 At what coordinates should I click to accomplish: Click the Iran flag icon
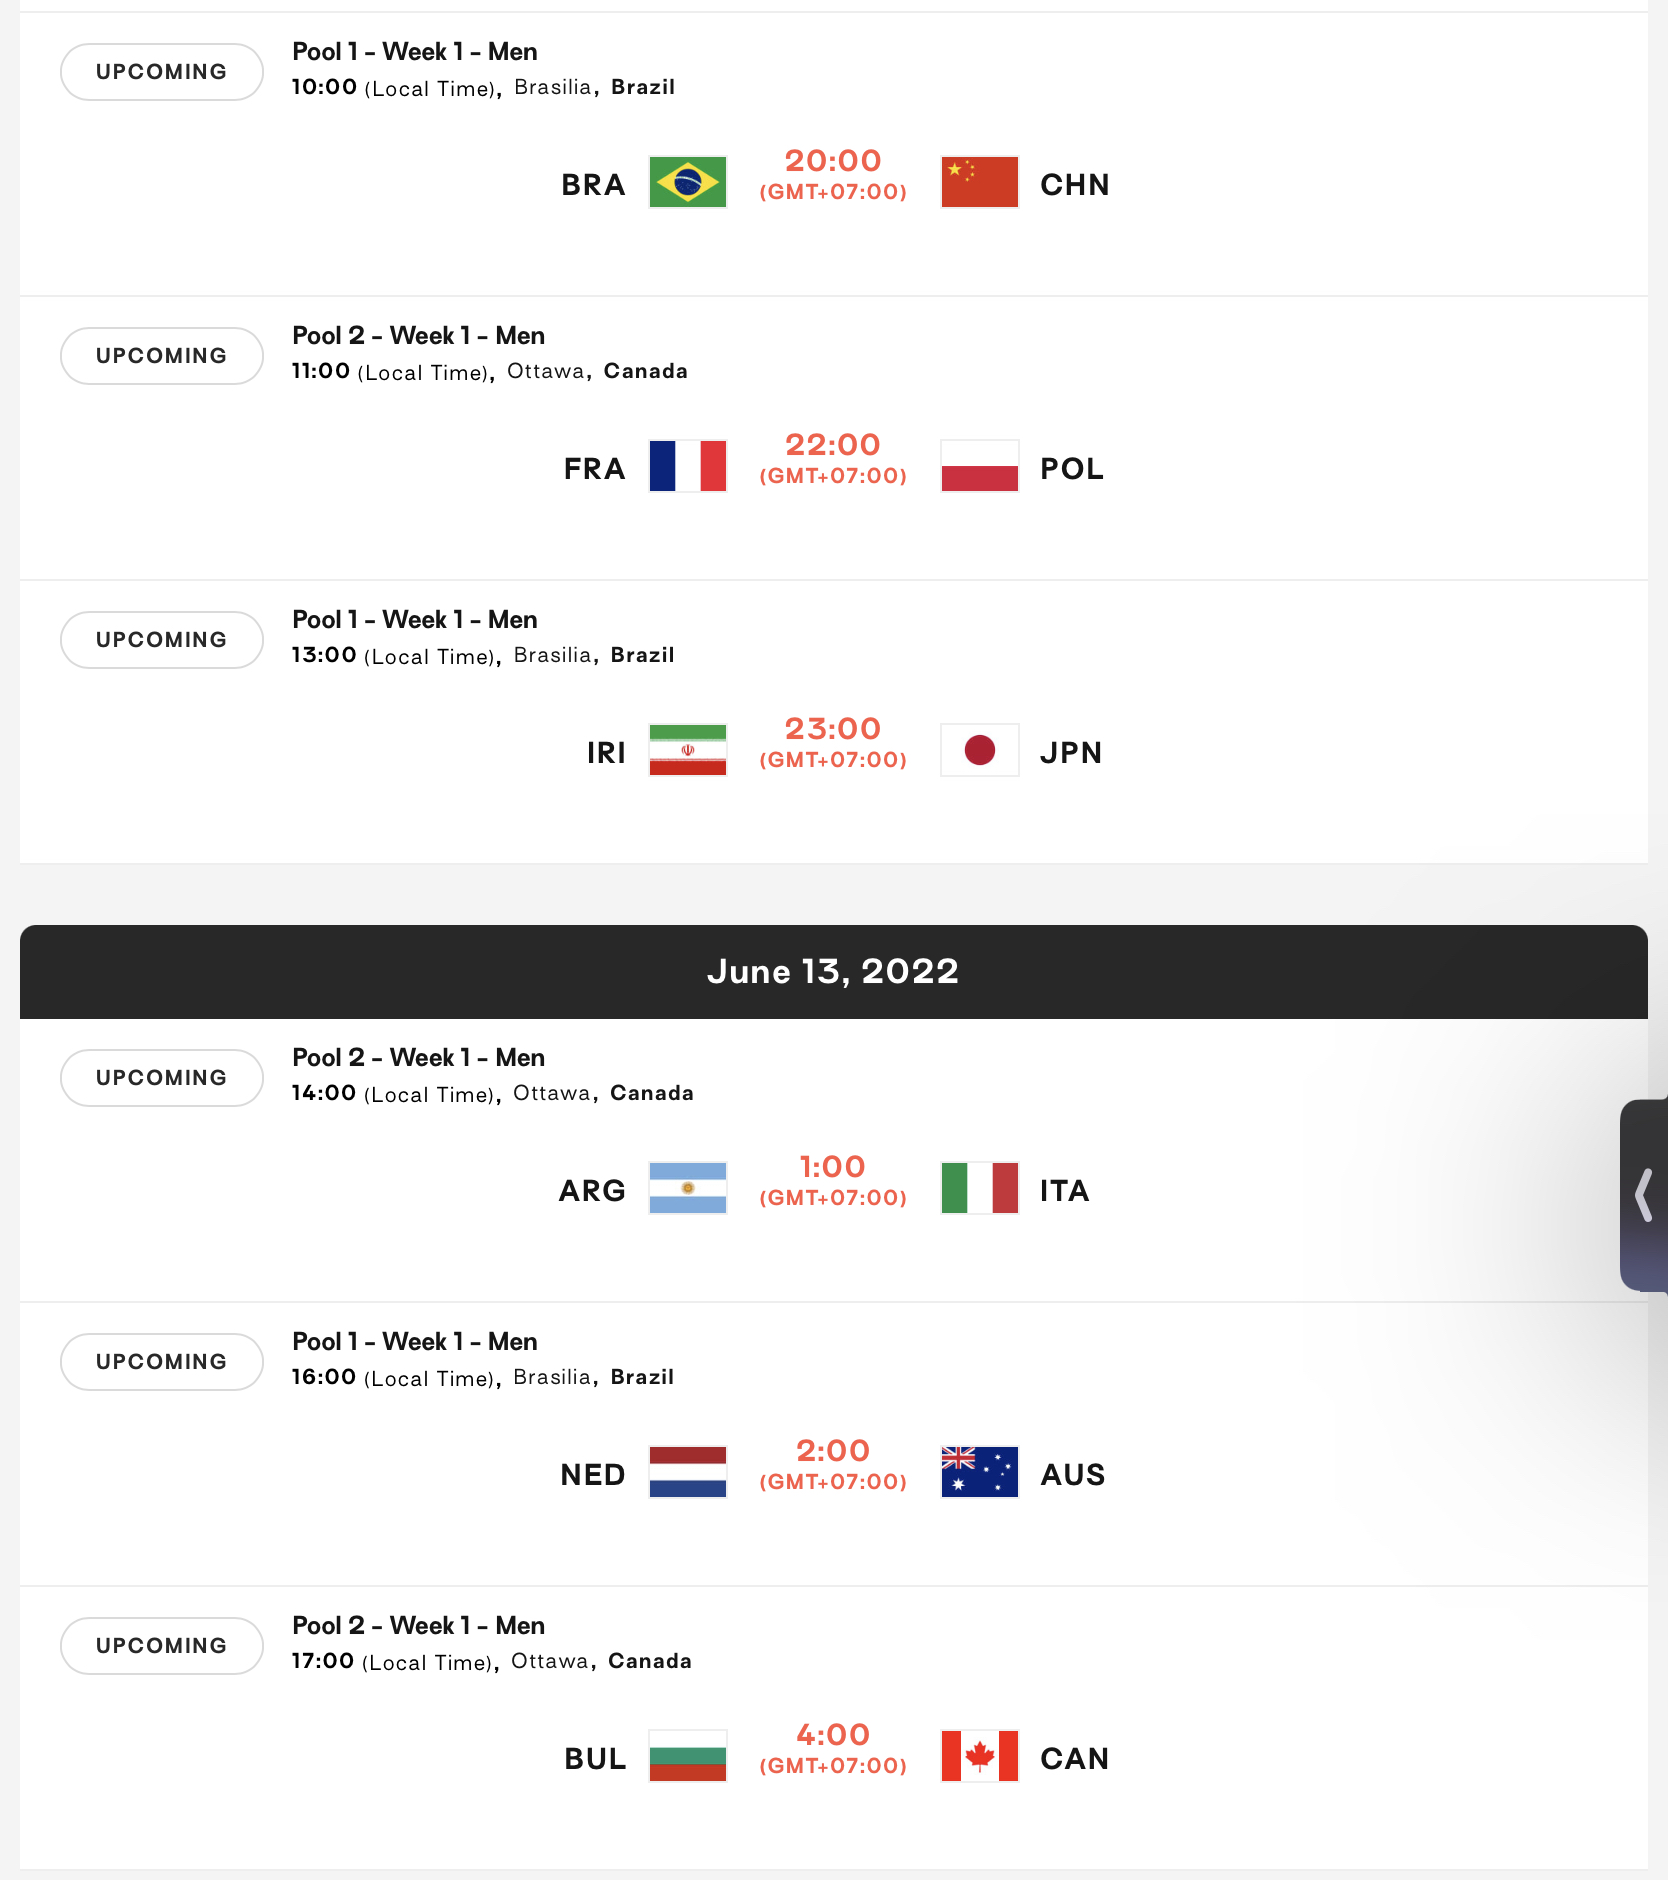coord(688,750)
